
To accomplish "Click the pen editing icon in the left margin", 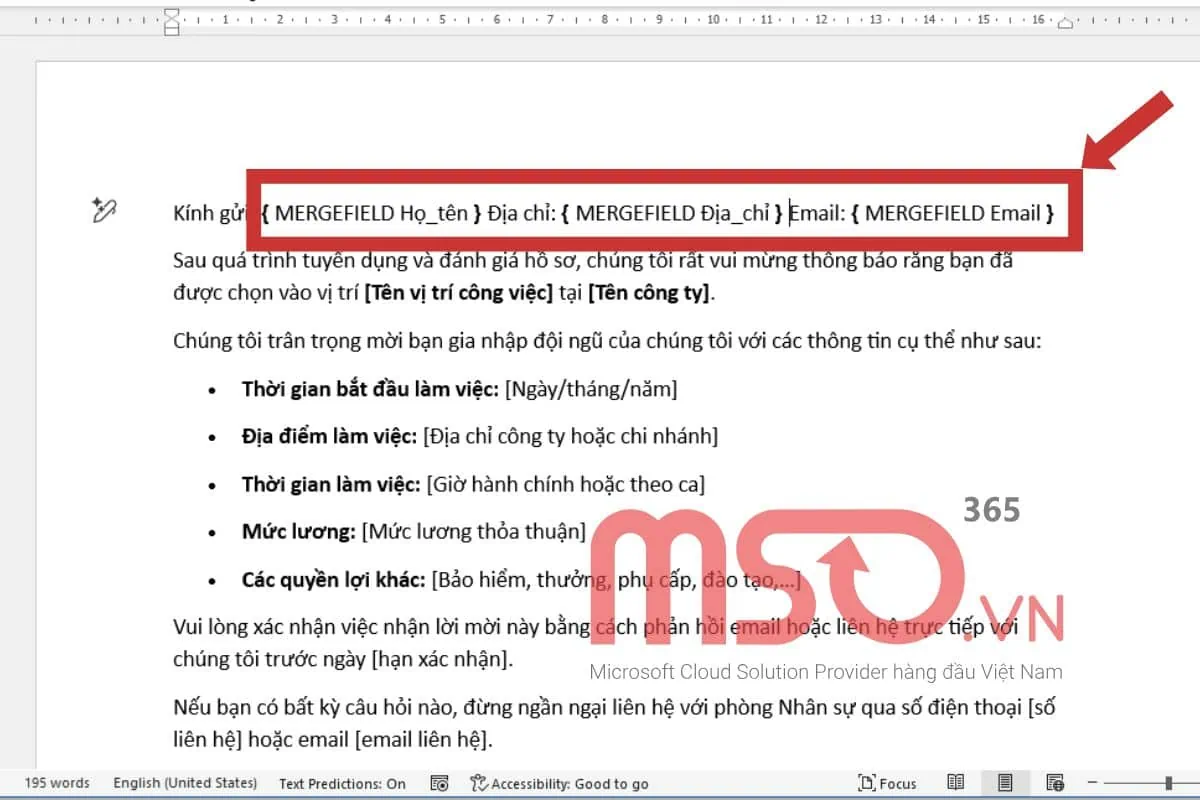I will pos(104,210).
